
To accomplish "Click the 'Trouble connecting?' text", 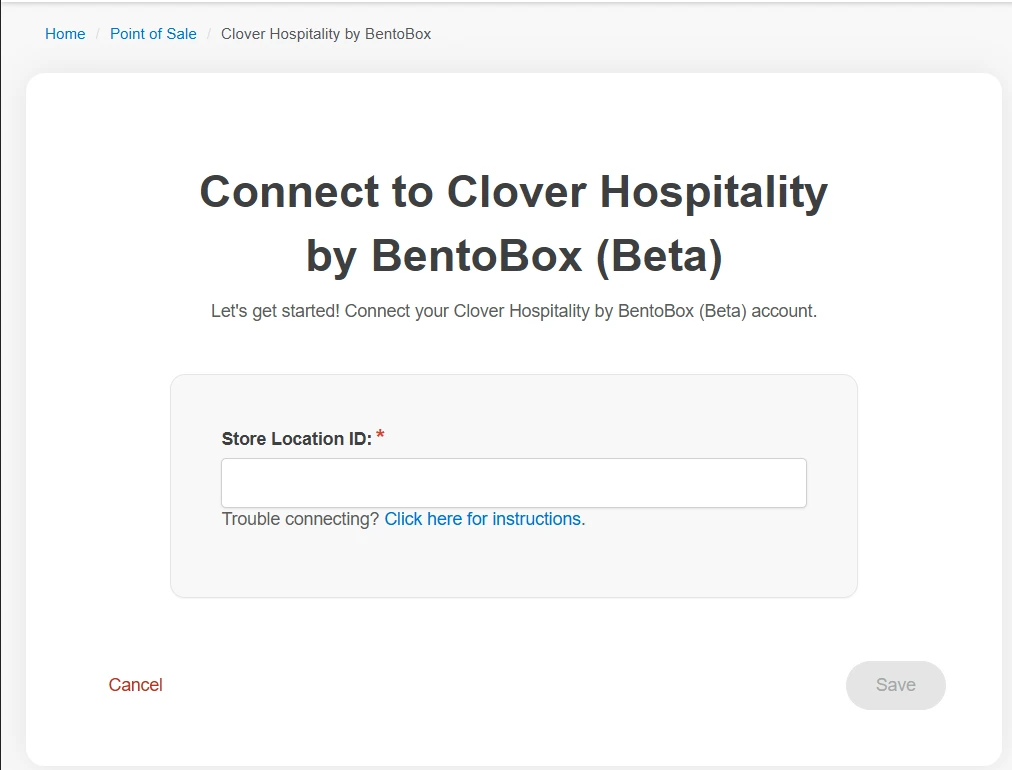I will [x=300, y=519].
